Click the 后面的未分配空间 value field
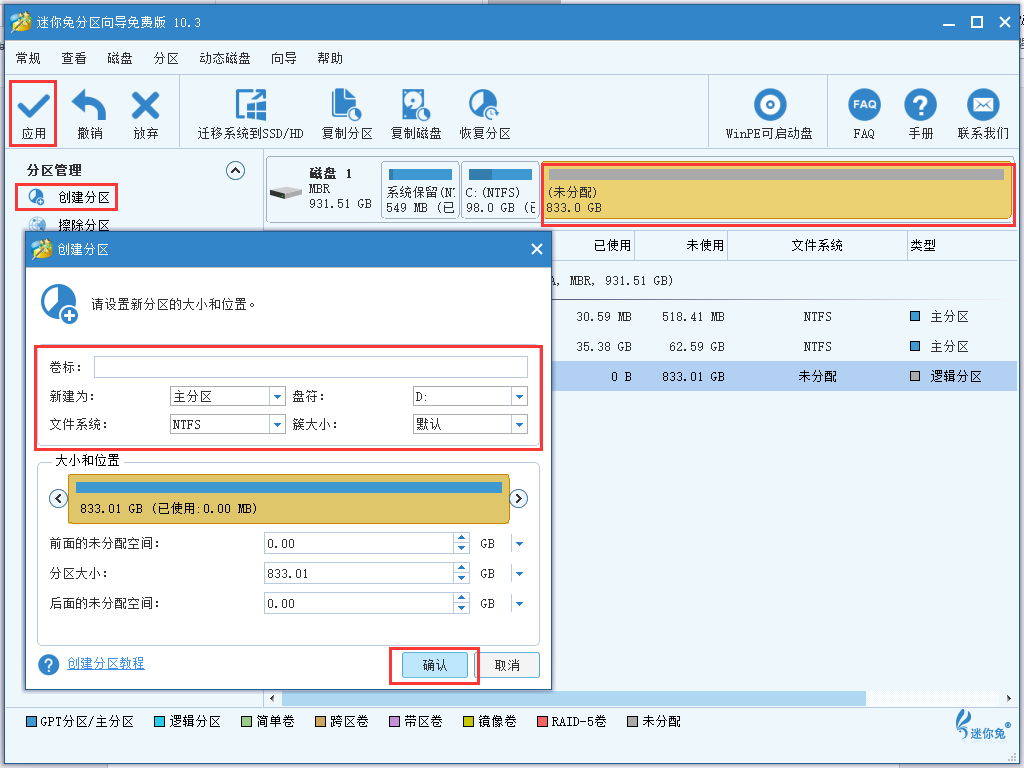The image size is (1024, 768). (359, 603)
